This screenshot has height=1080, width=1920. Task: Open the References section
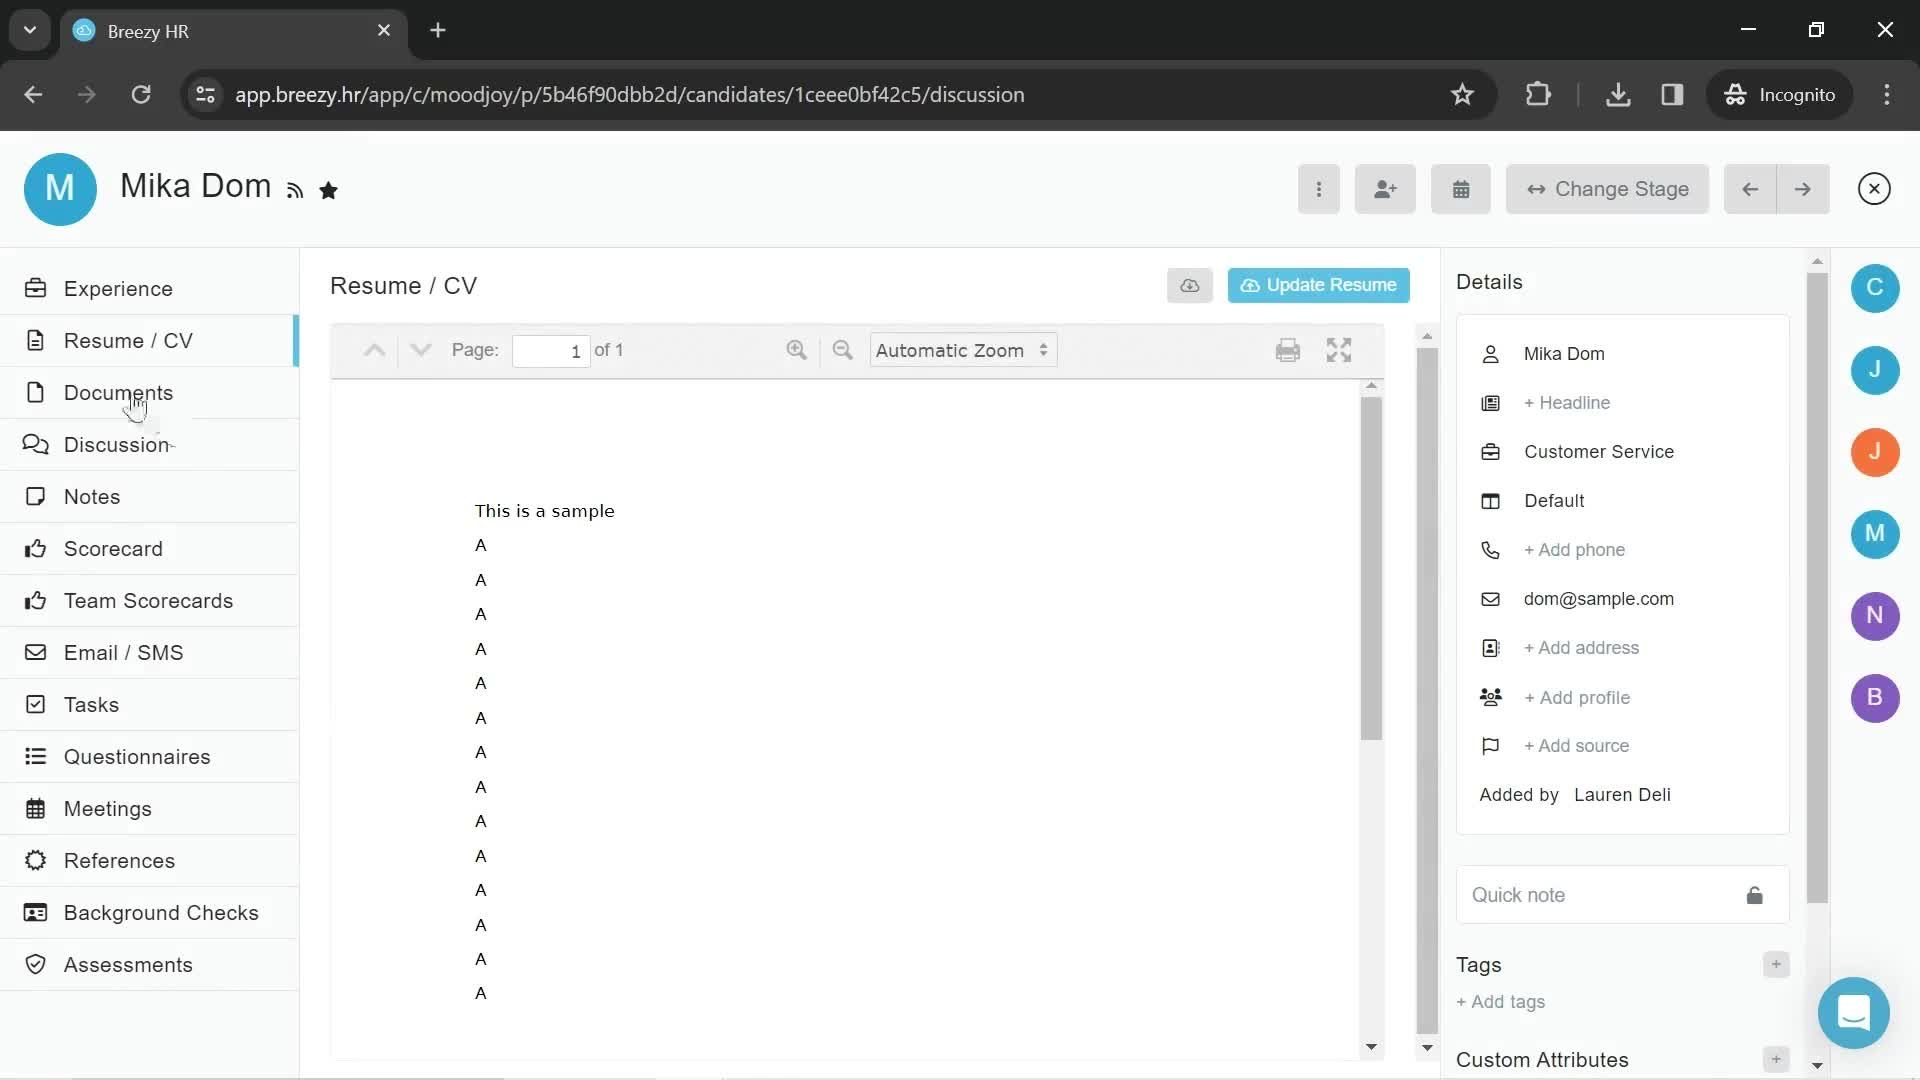click(x=150, y=861)
